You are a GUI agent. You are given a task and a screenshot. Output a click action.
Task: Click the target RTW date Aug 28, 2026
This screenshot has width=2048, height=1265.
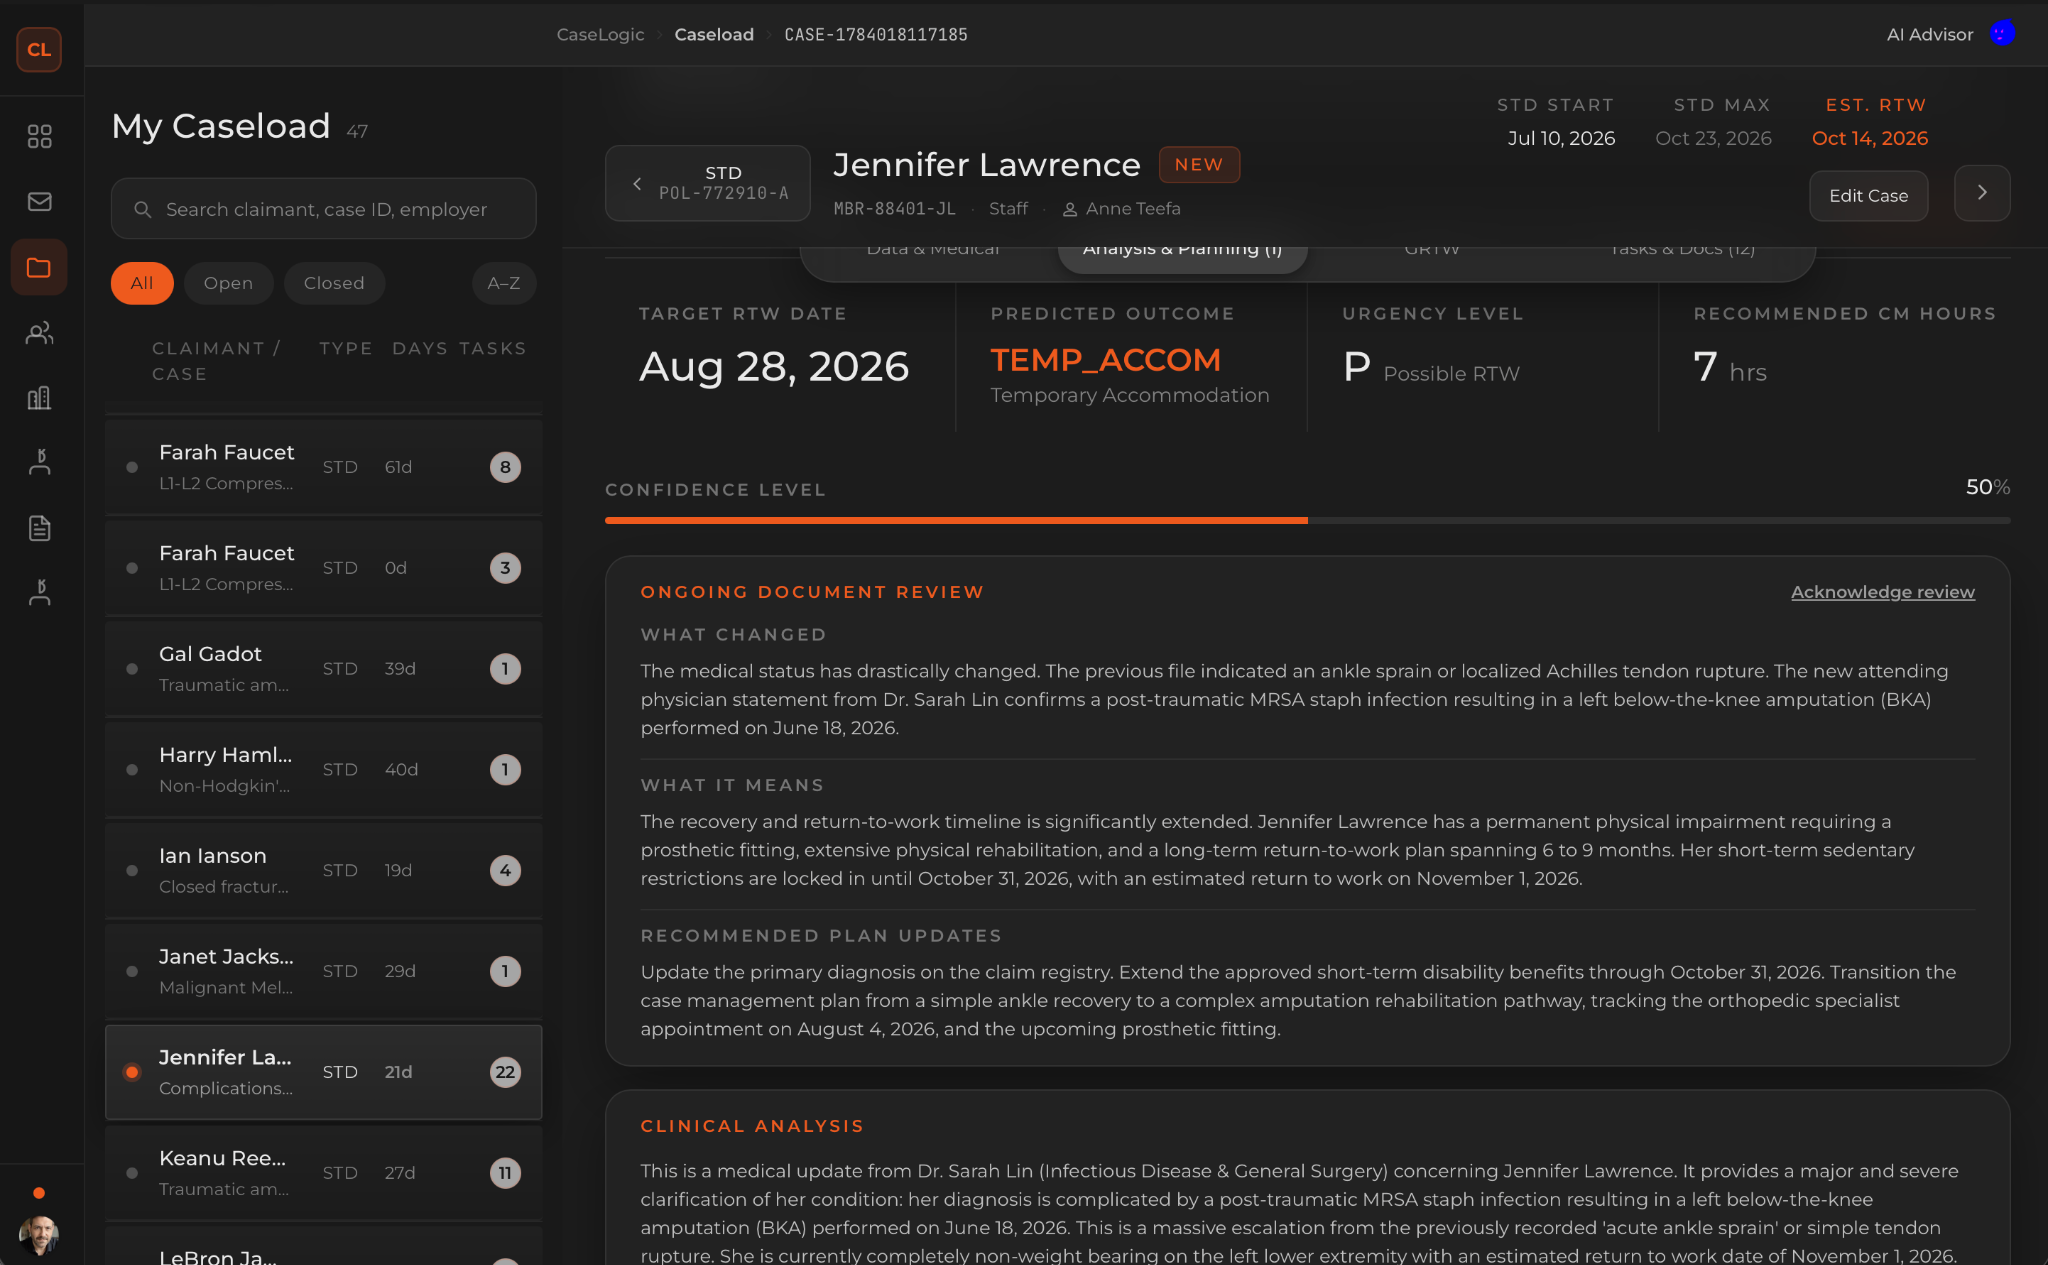tap(774, 366)
